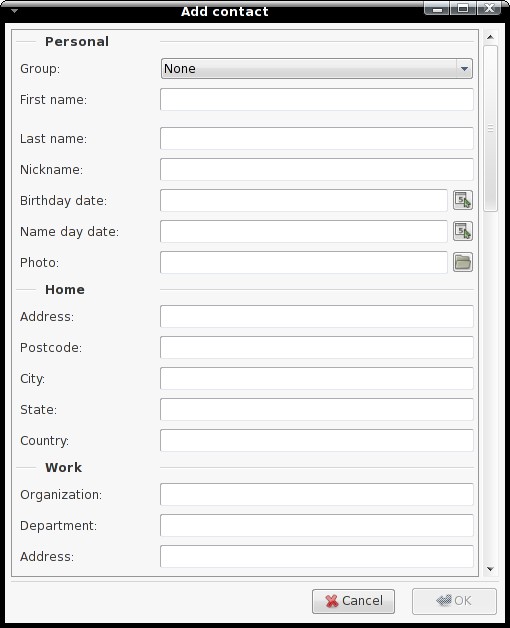510x628 pixels.
Task: Focus the Last name field
Action: (316, 138)
